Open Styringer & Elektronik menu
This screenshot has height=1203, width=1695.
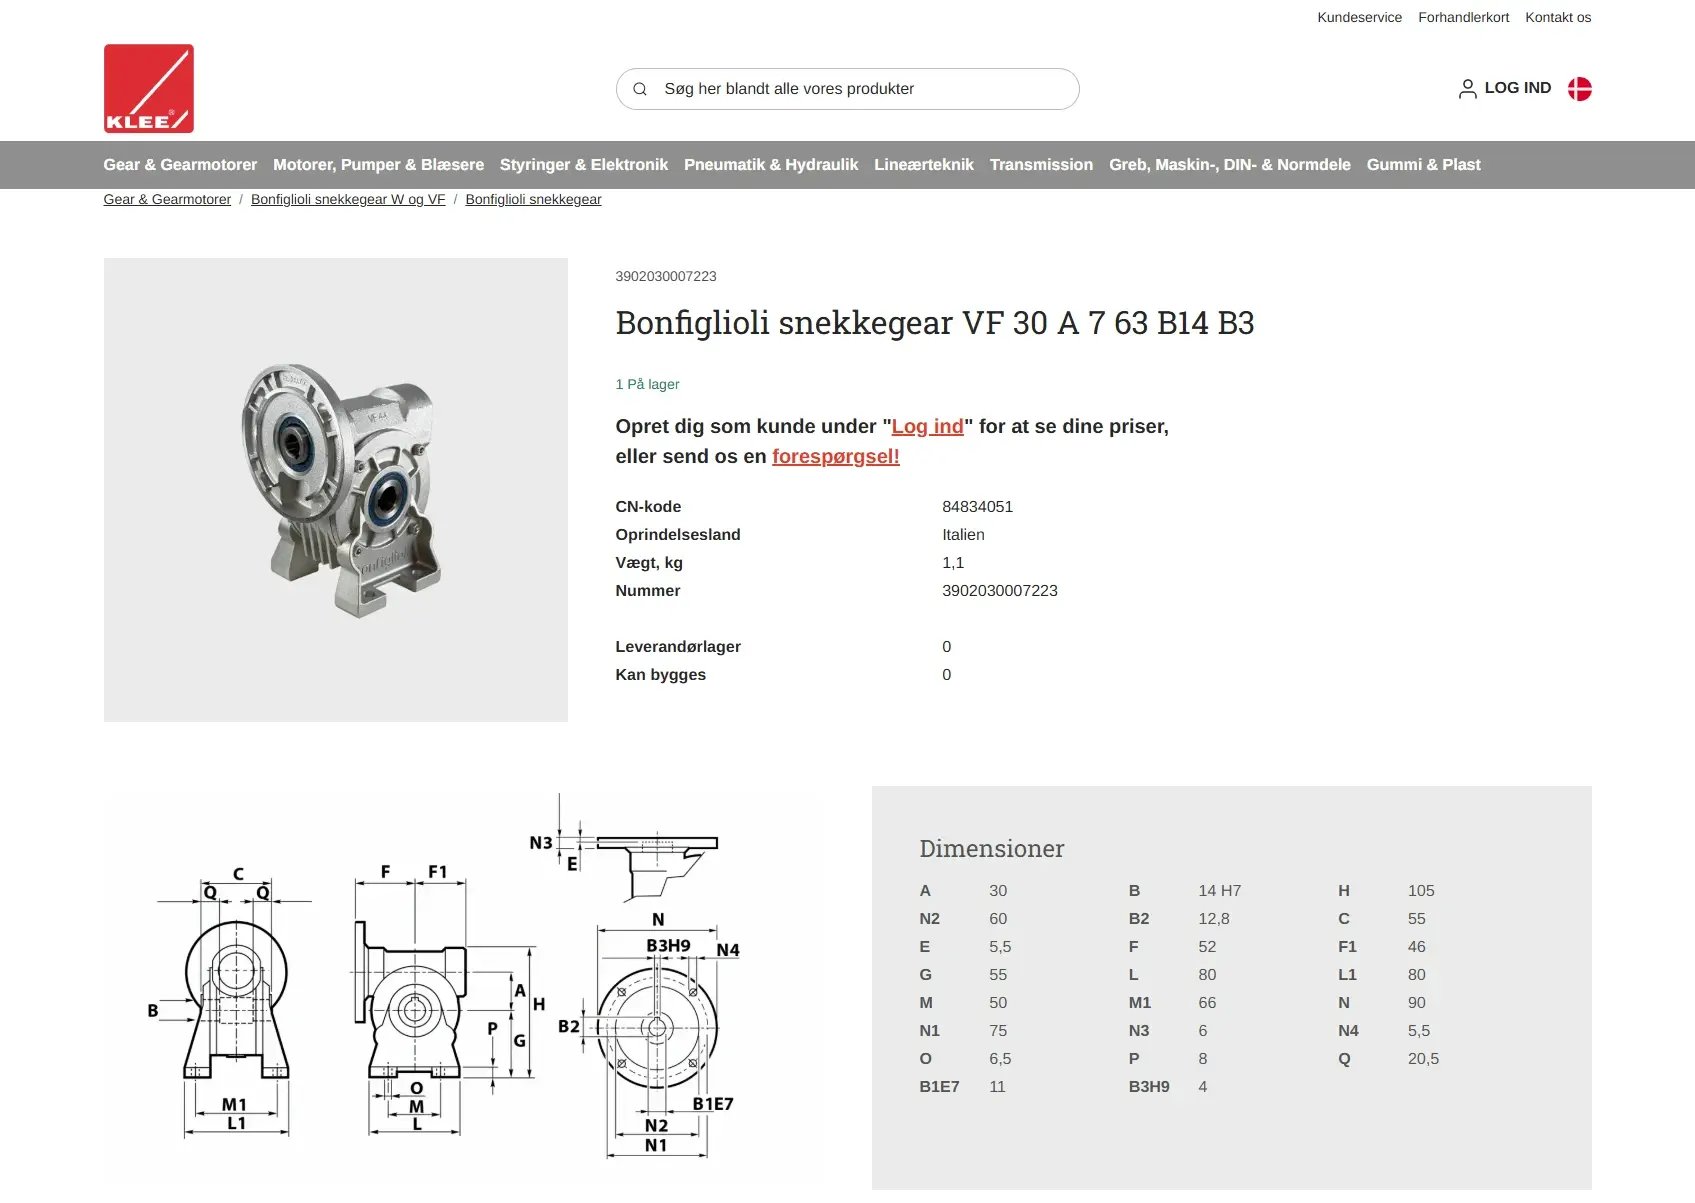tap(584, 164)
